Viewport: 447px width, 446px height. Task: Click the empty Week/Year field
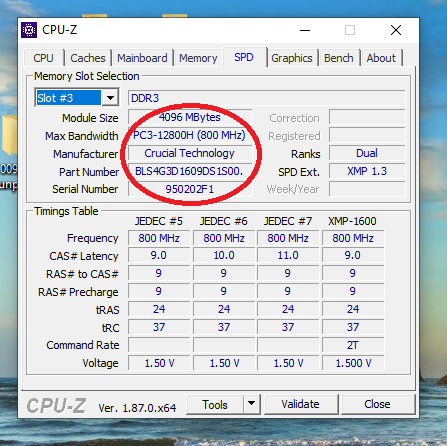coord(367,189)
